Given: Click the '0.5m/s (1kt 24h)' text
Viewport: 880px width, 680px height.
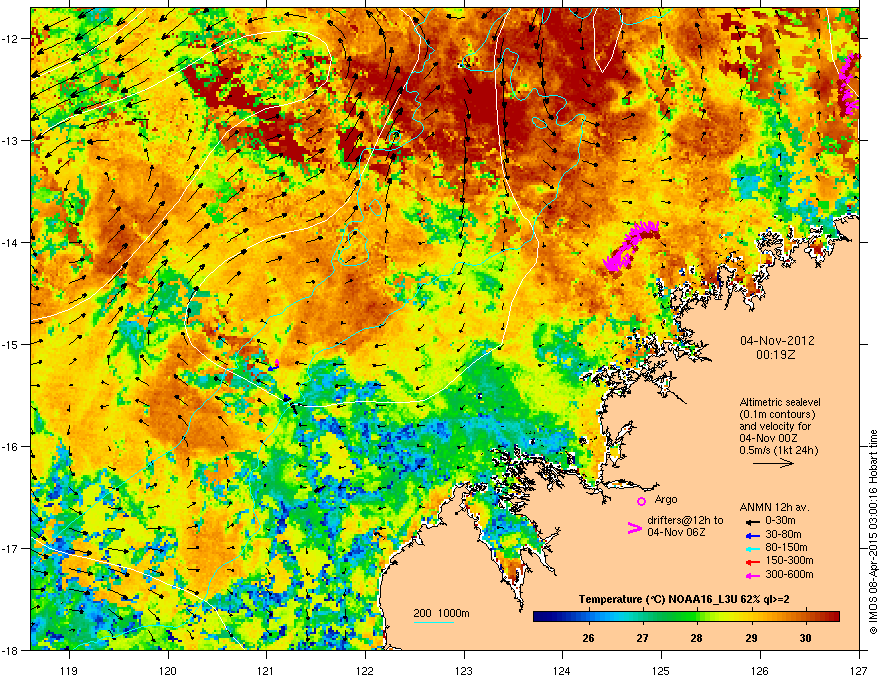Looking at the screenshot, I should (778, 451).
